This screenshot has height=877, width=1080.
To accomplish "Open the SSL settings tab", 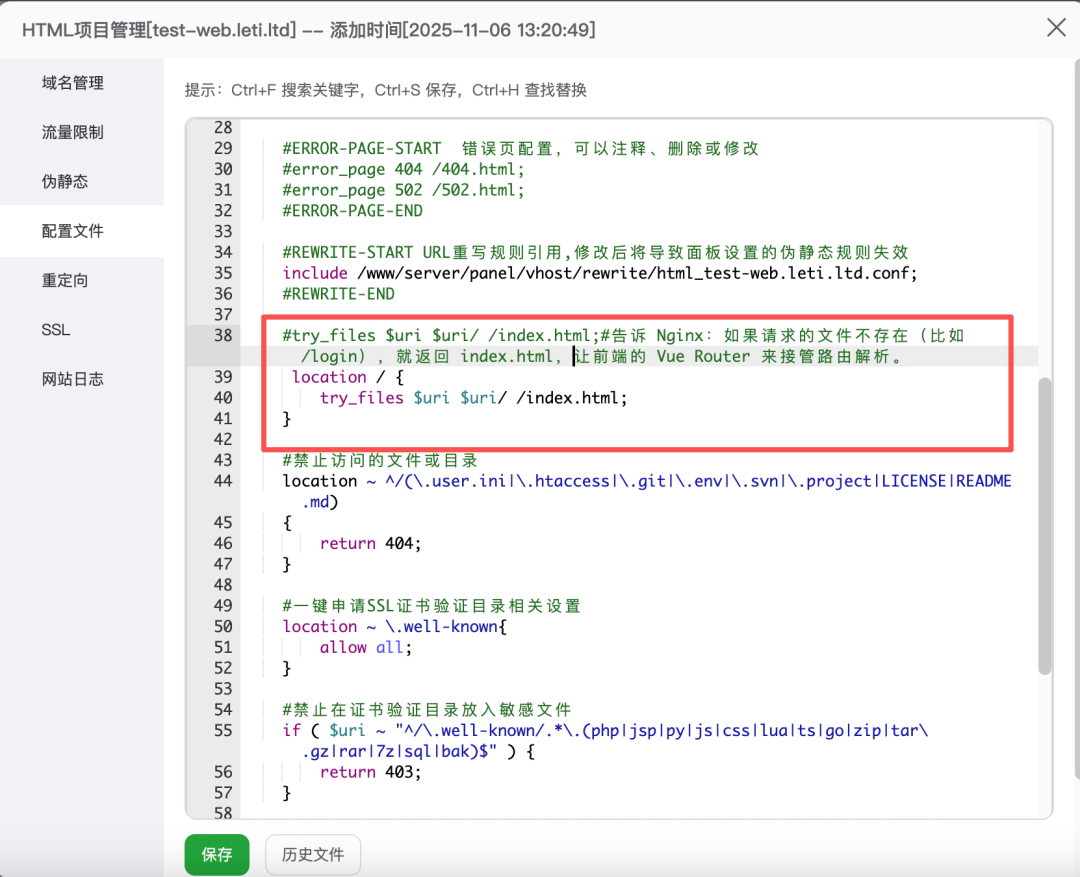I will point(56,330).
